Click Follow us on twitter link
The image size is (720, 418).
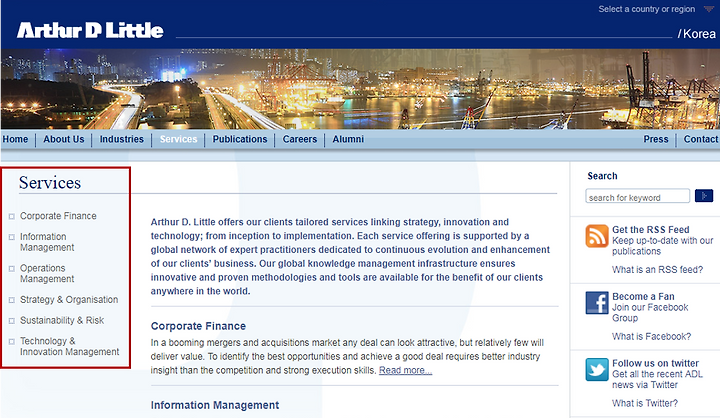pyautogui.click(x=655, y=363)
